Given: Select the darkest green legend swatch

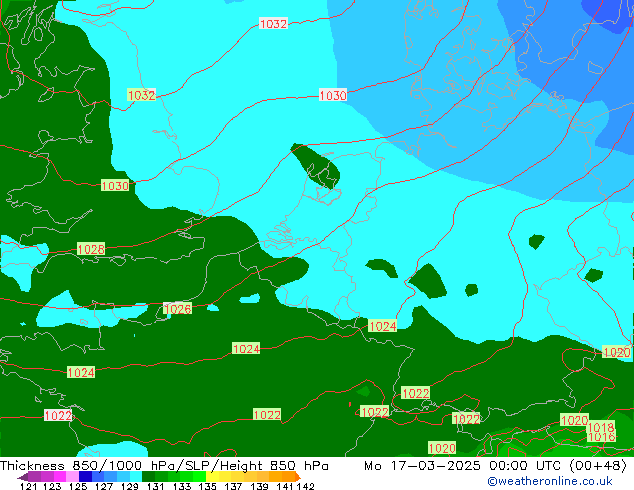Looking at the screenshot, I should [148, 476].
